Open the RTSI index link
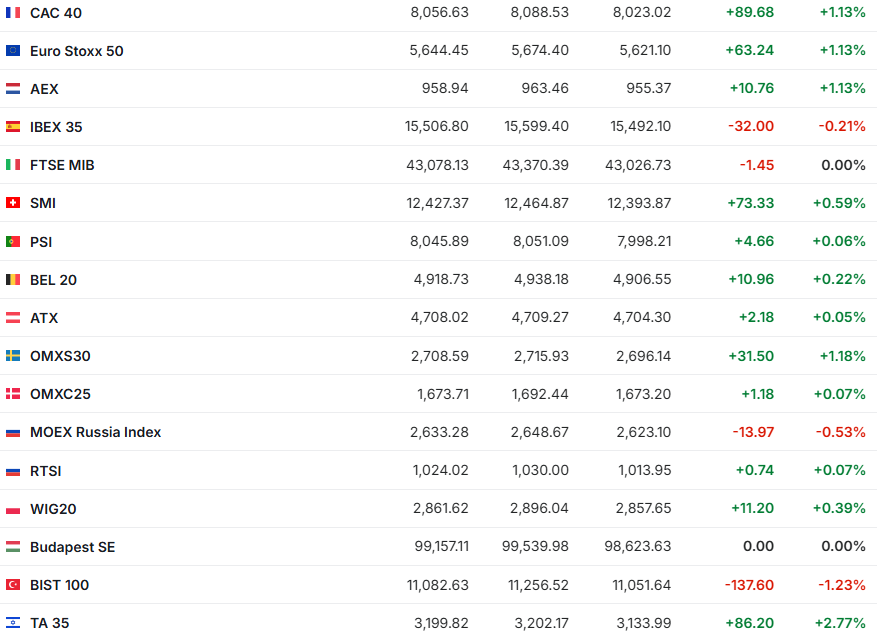Image resolution: width=877 pixels, height=640 pixels. 46,471
